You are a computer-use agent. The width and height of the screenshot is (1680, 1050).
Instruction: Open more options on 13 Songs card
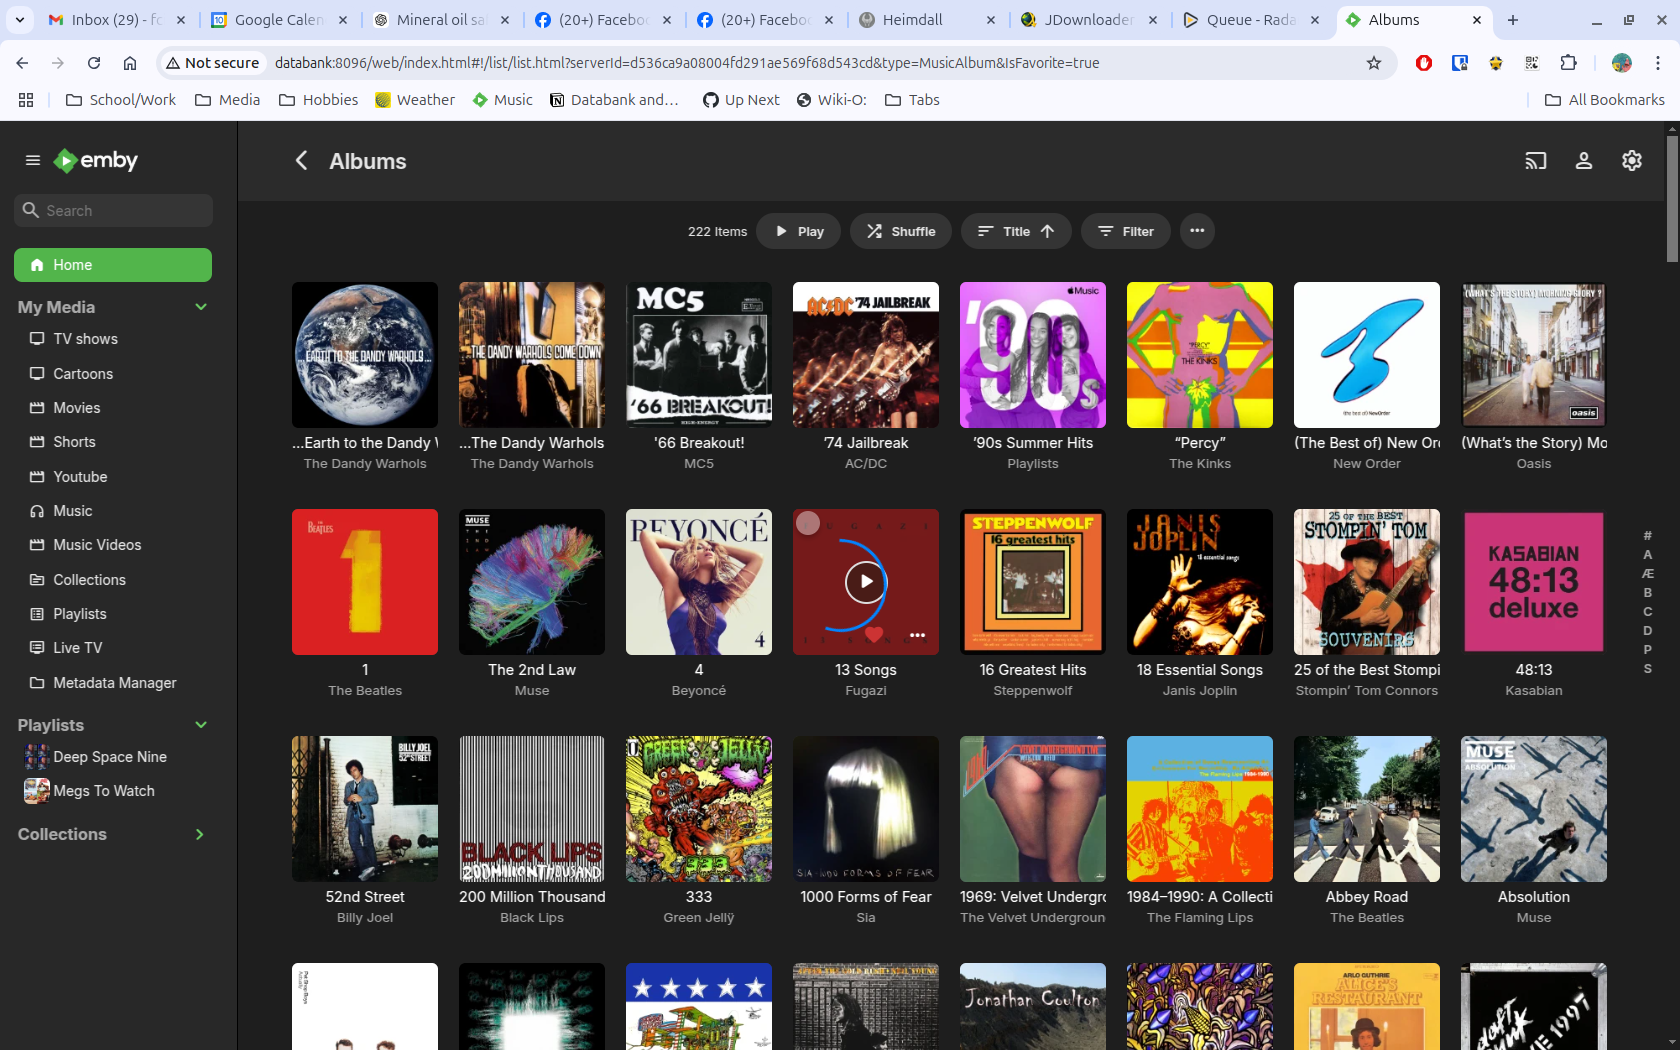917,635
